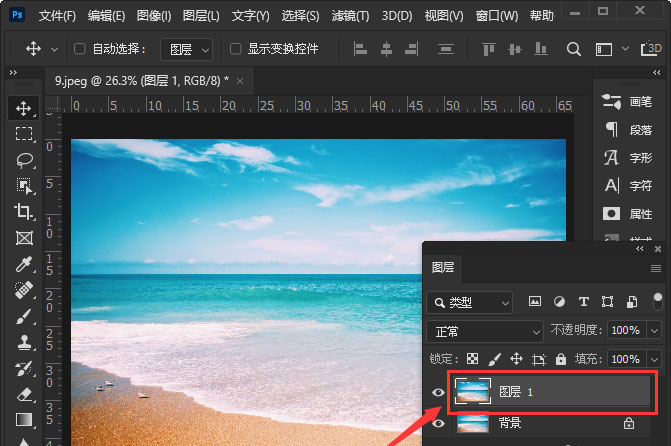671x446 pixels.
Task: Click the 3D mode icon
Action: (x=651, y=48)
